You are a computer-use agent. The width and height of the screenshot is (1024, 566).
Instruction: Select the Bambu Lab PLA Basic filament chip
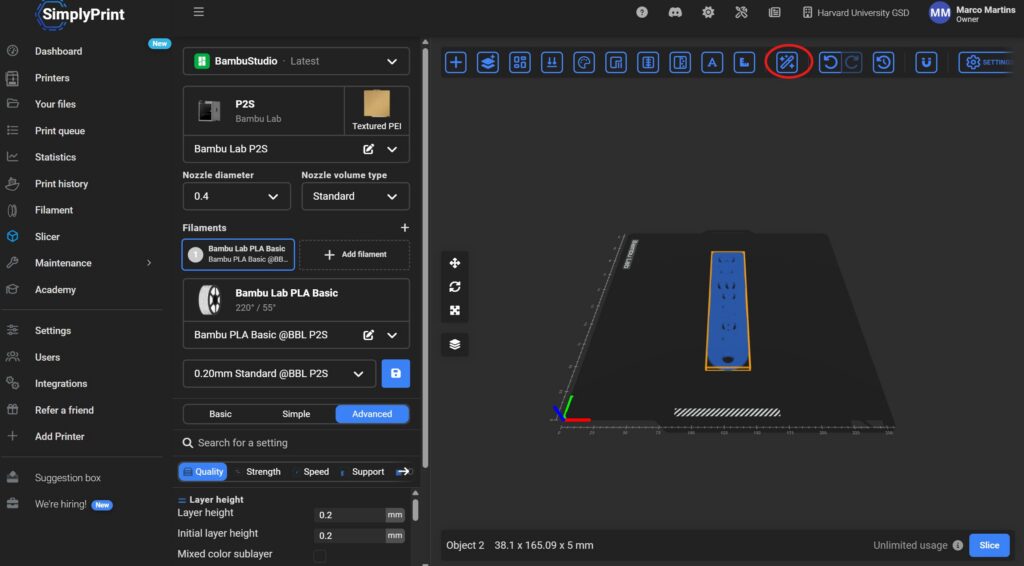tap(238, 255)
